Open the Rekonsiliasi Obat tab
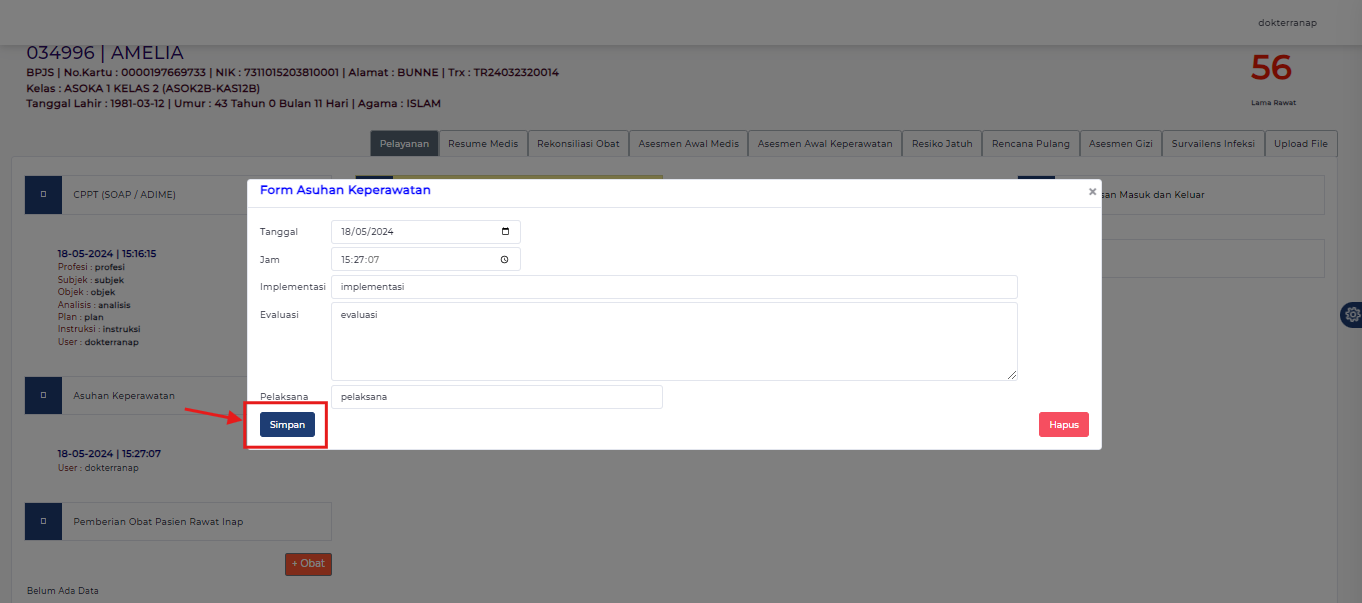This screenshot has height=603, width=1362. pos(578,143)
